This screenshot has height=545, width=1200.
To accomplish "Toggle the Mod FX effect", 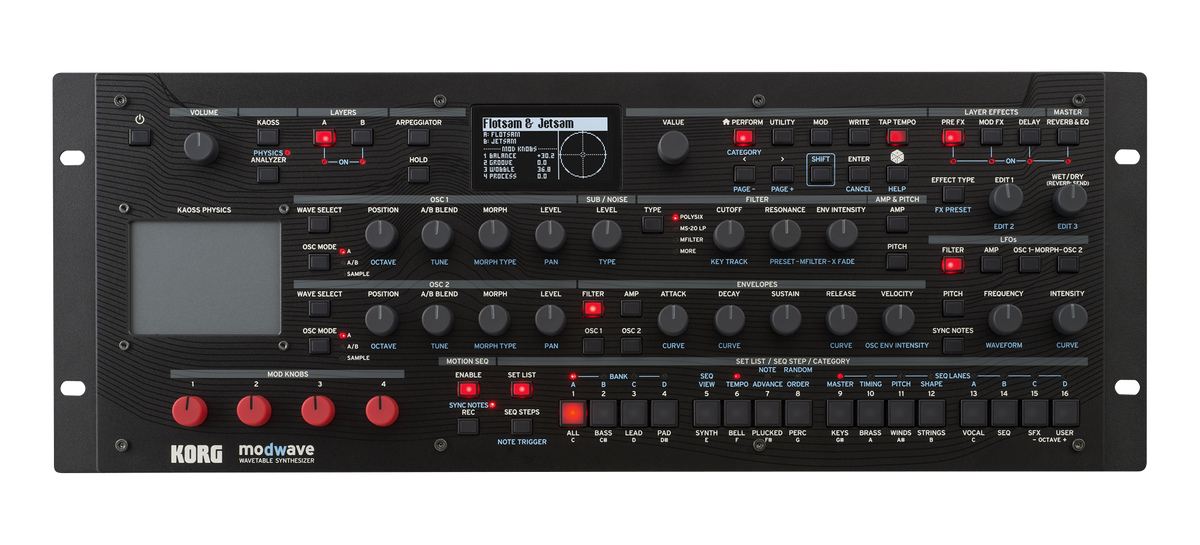I will (991, 136).
